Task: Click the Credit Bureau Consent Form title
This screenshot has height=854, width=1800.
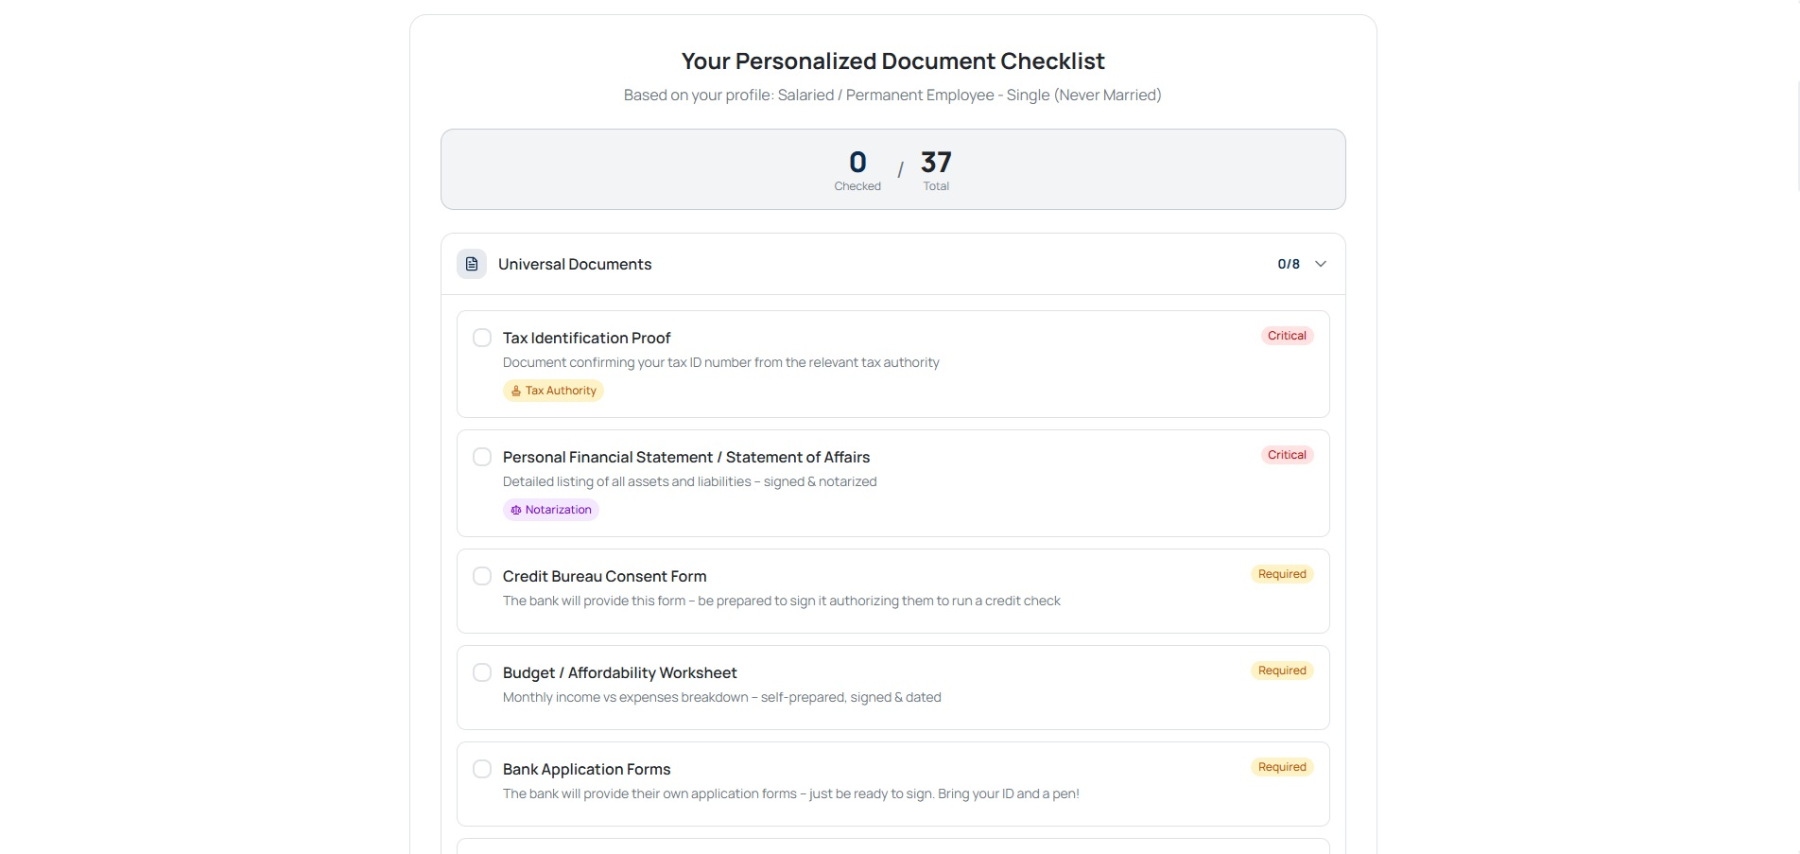Action: pyautogui.click(x=605, y=576)
